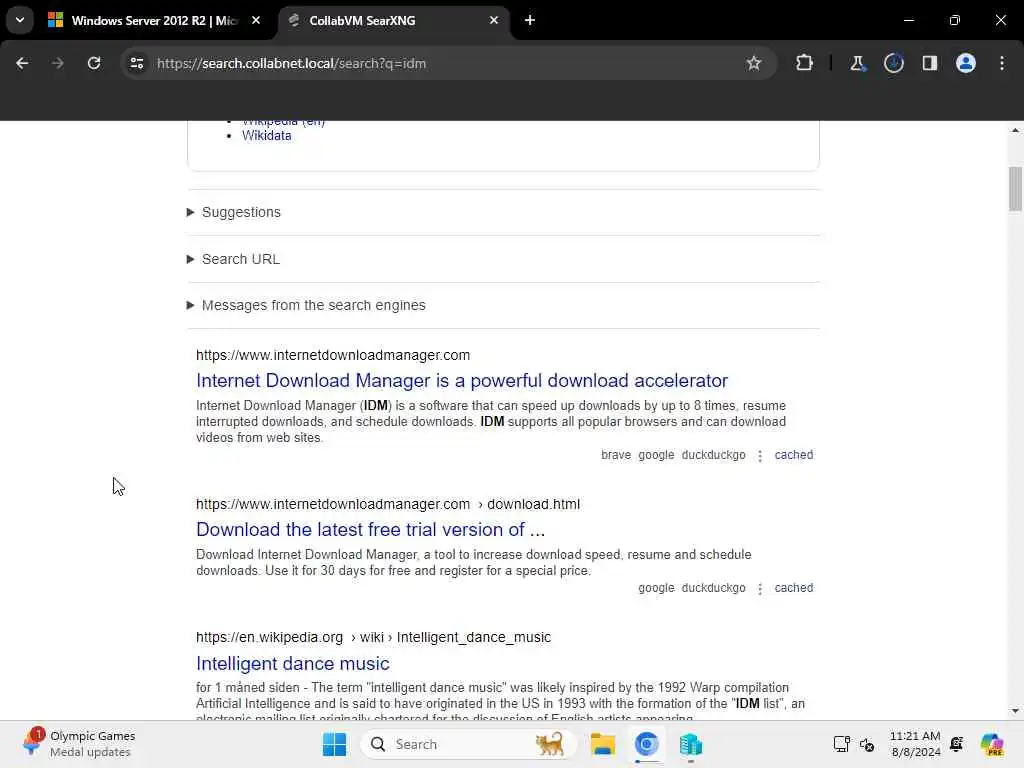The image size is (1024, 768).
Task: Open the Wikidata link
Action: point(266,136)
